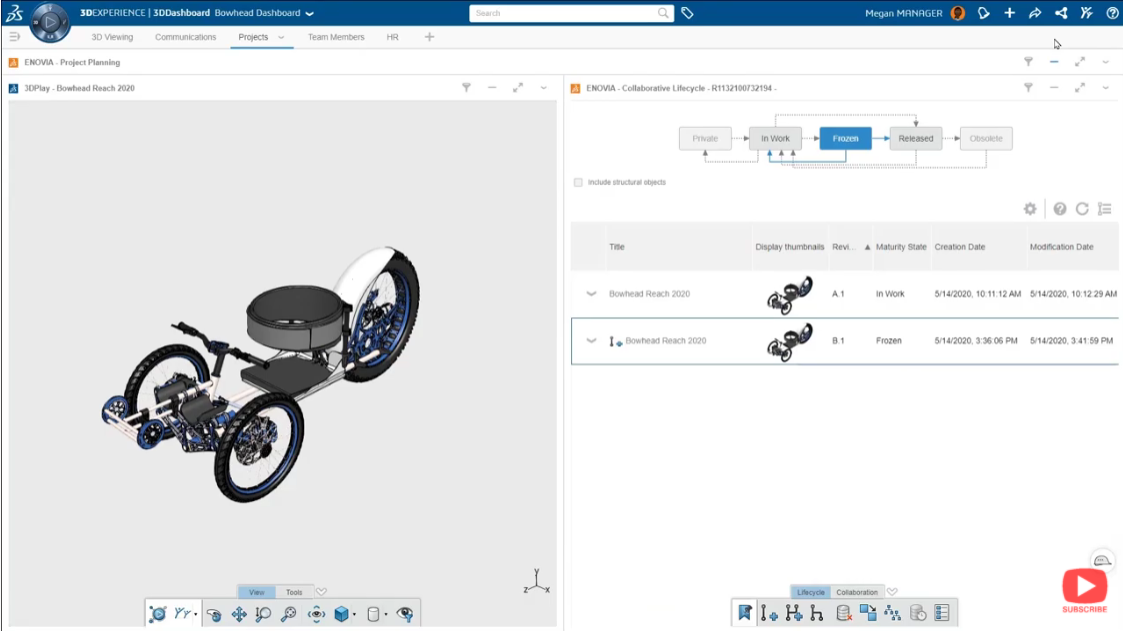Open the Collaborative Lifecycle widget chevron menu
Viewport: 1123px width, 631px height.
click(x=1106, y=88)
